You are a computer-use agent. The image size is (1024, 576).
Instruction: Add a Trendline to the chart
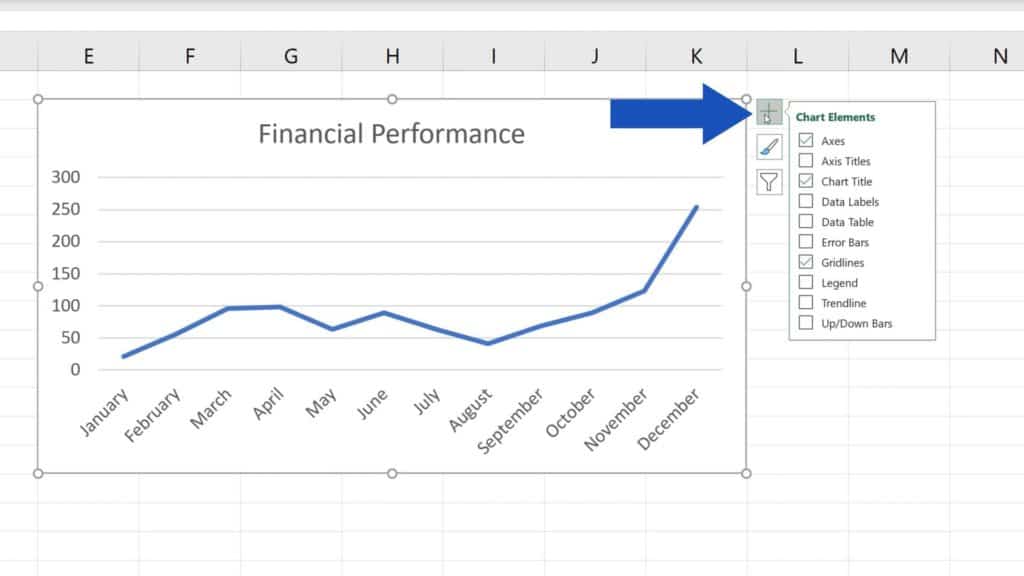(x=805, y=302)
